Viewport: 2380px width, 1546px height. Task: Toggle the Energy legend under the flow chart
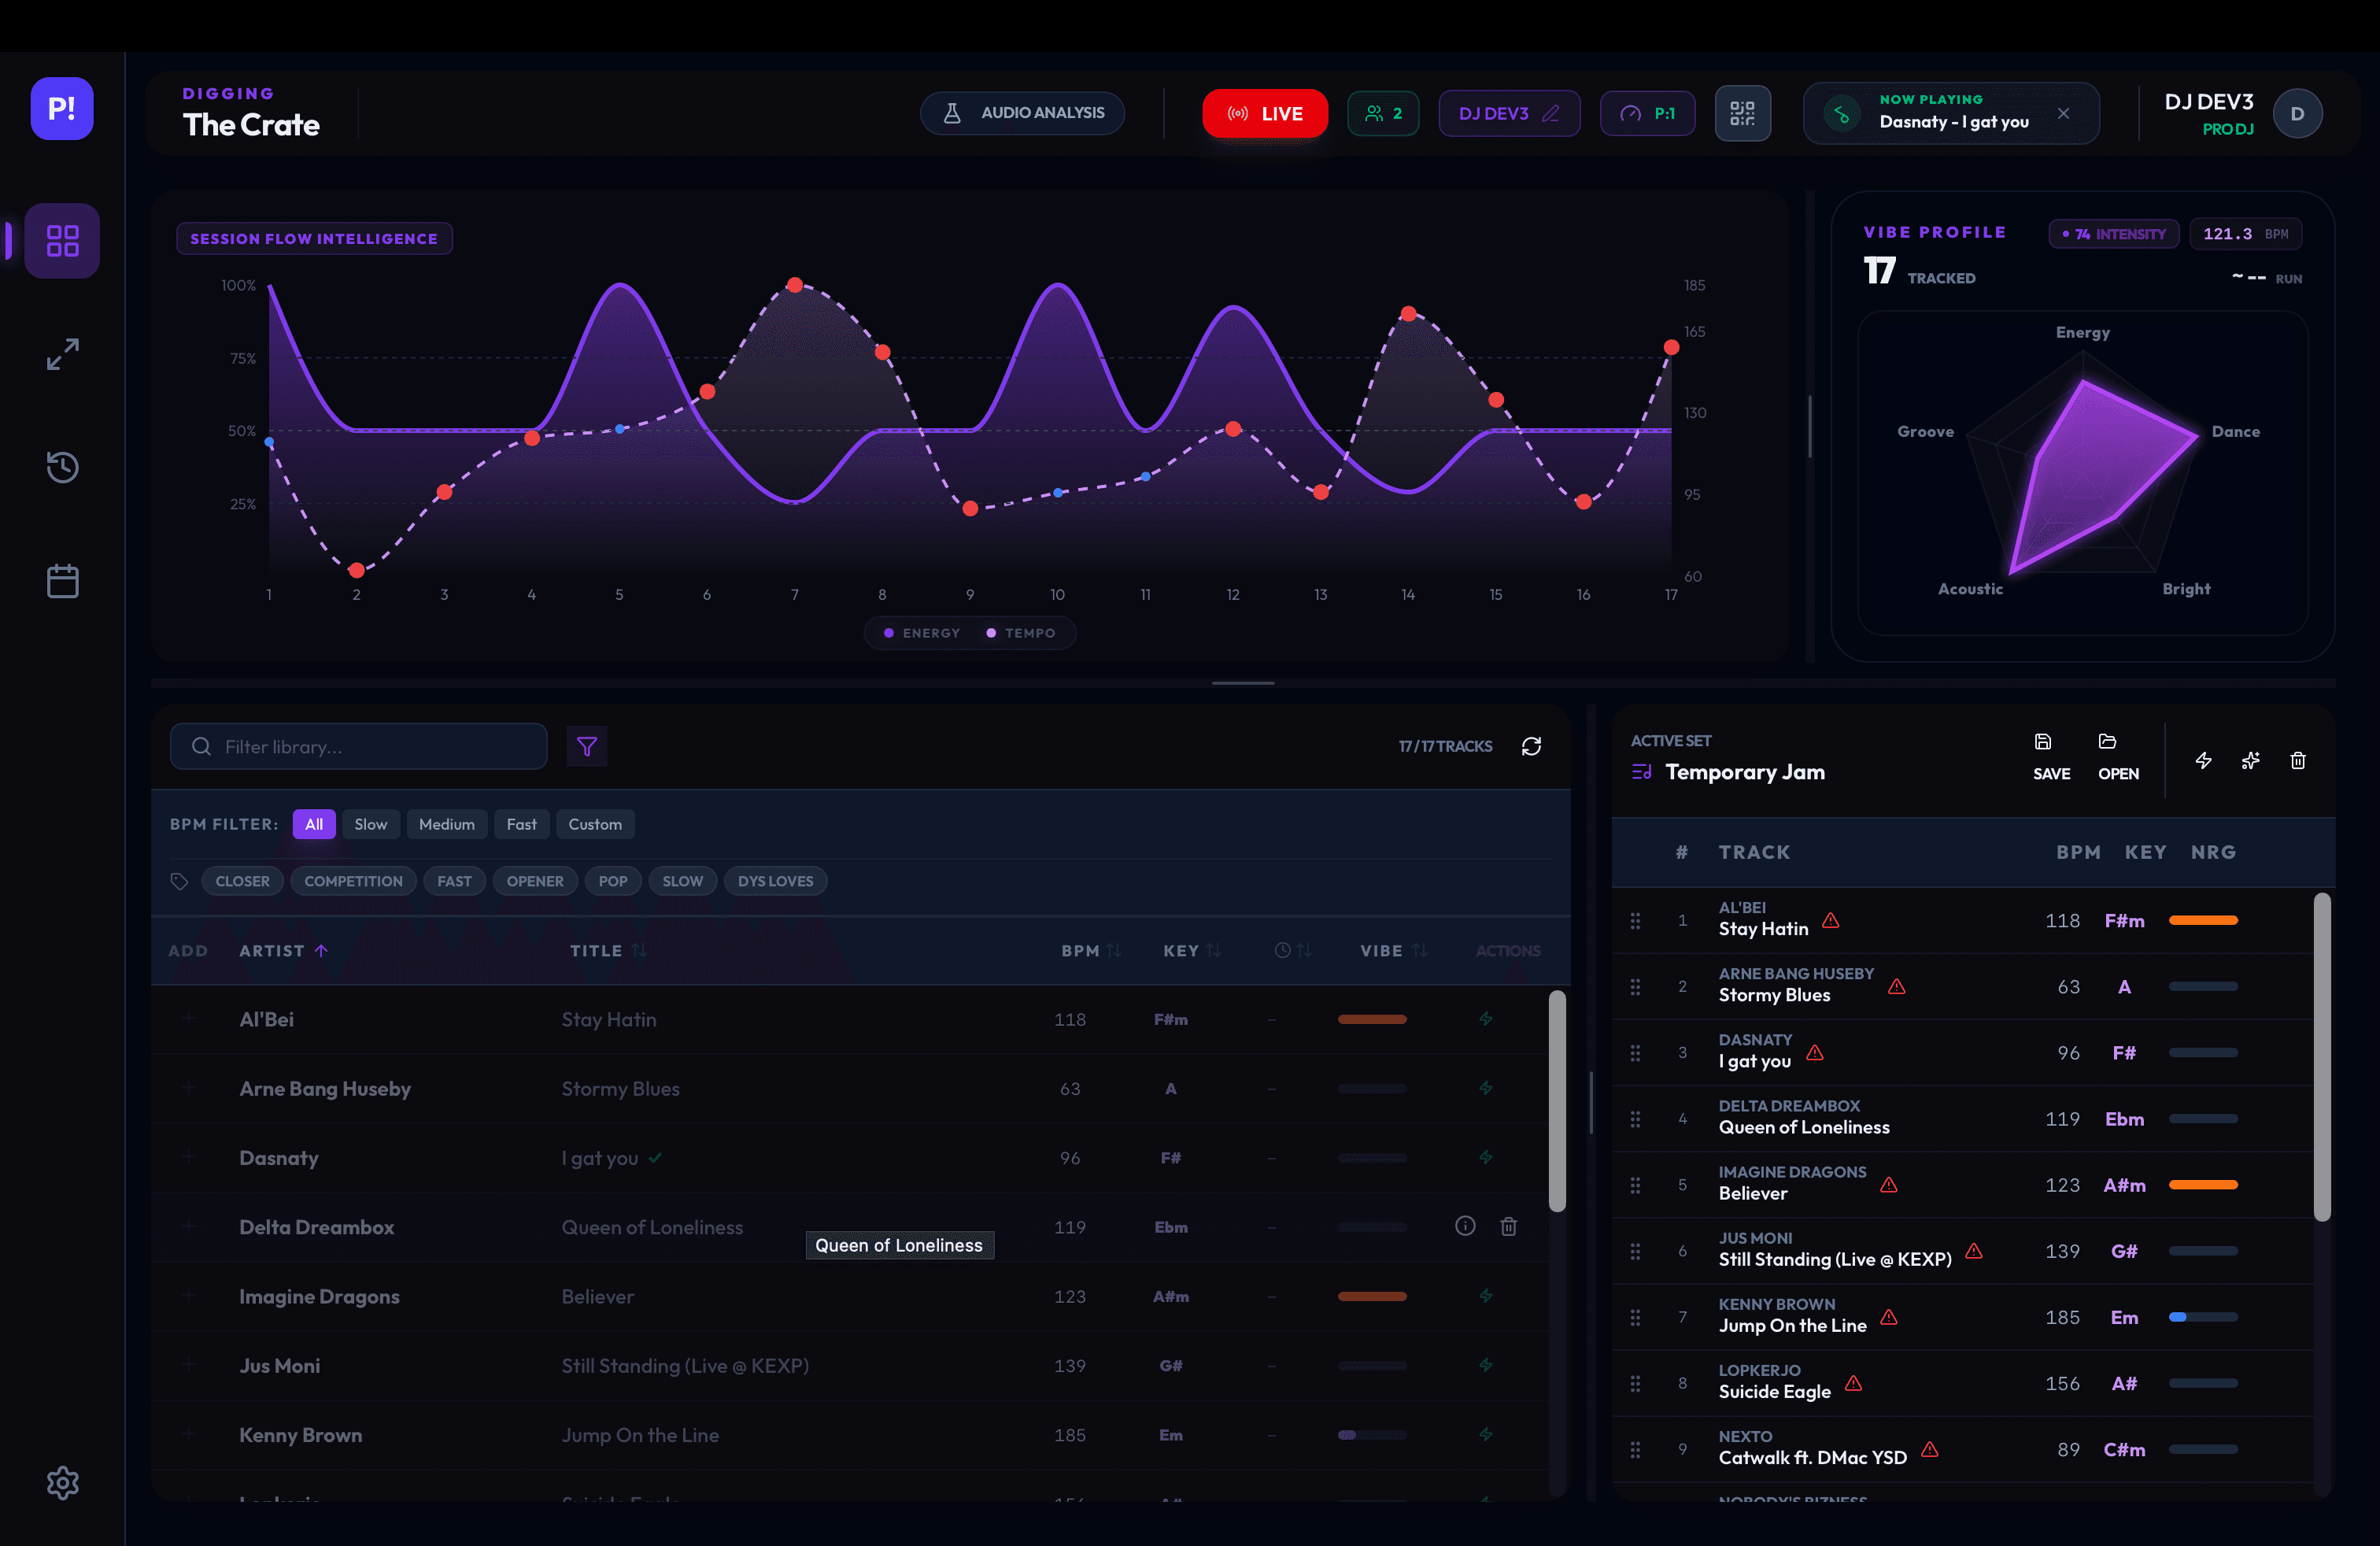coord(920,632)
